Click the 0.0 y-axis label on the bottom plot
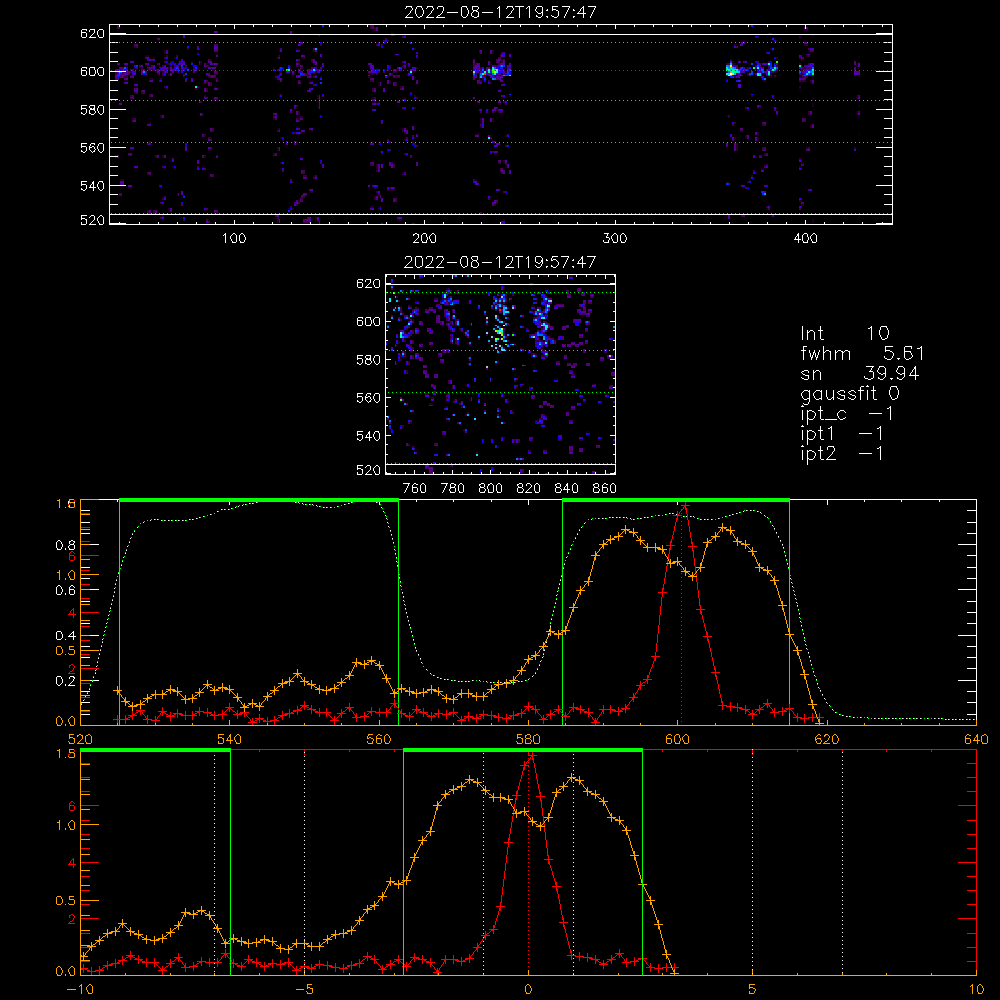The width and height of the screenshot is (1000, 1000). point(66,972)
